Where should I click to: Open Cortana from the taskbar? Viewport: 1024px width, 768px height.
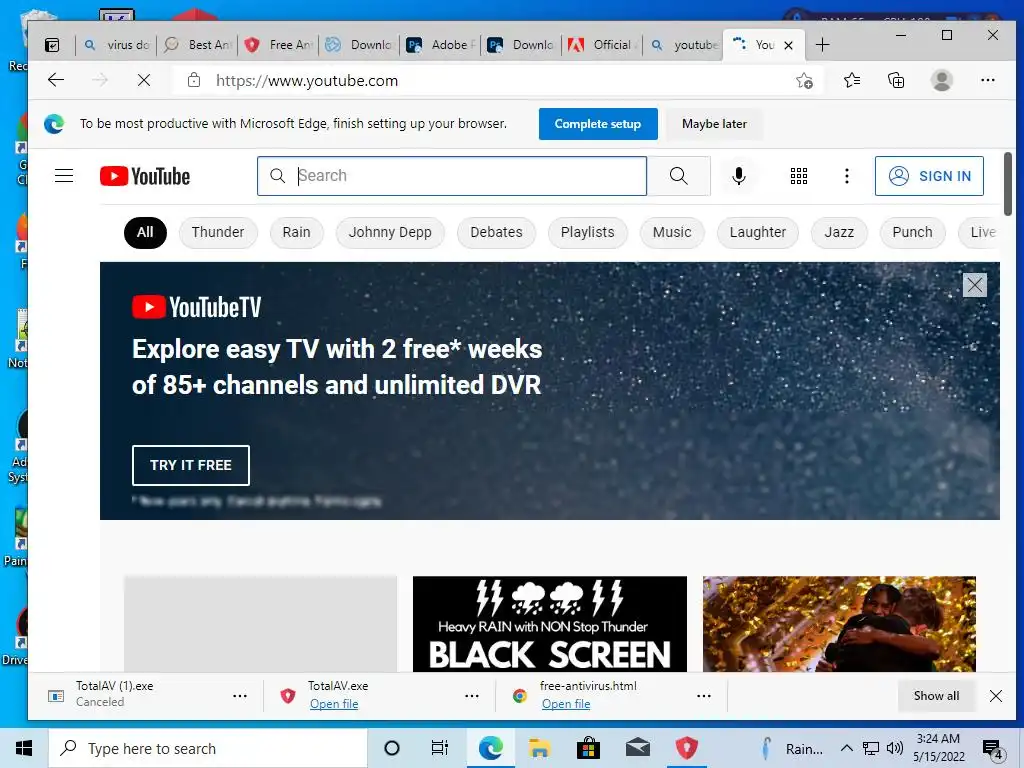click(x=392, y=748)
